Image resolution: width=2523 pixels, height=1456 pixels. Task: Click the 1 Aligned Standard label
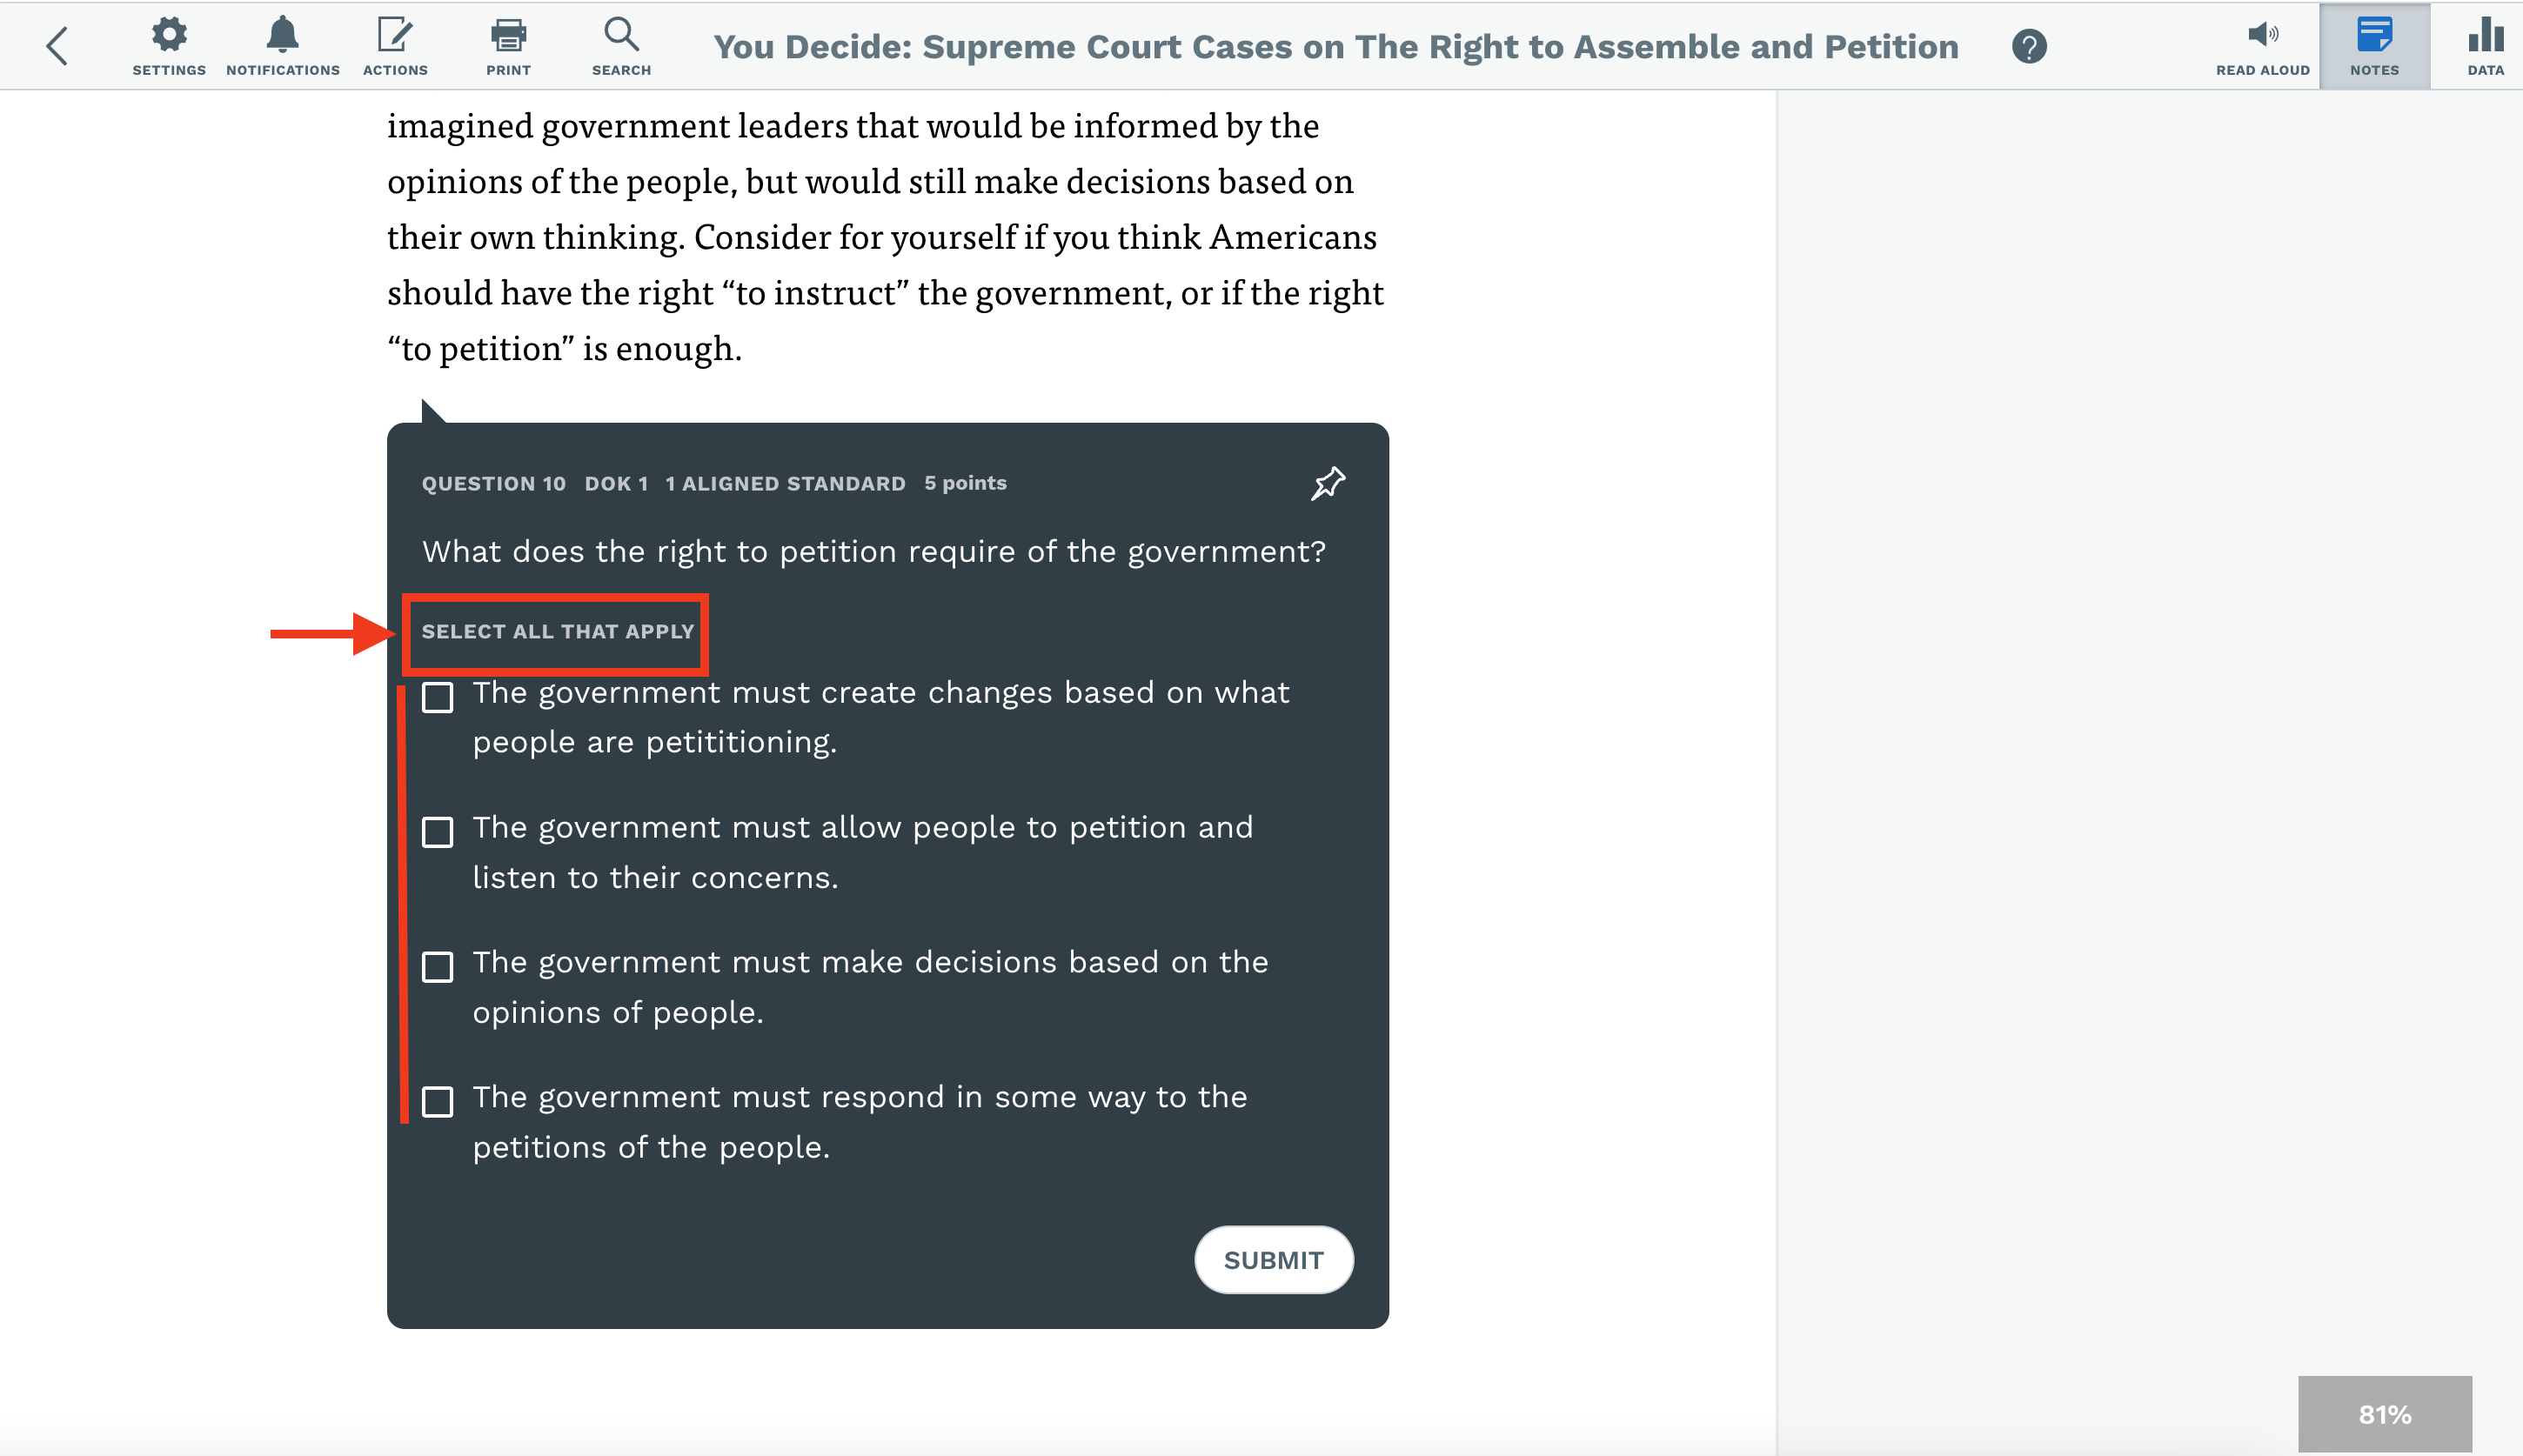(785, 484)
